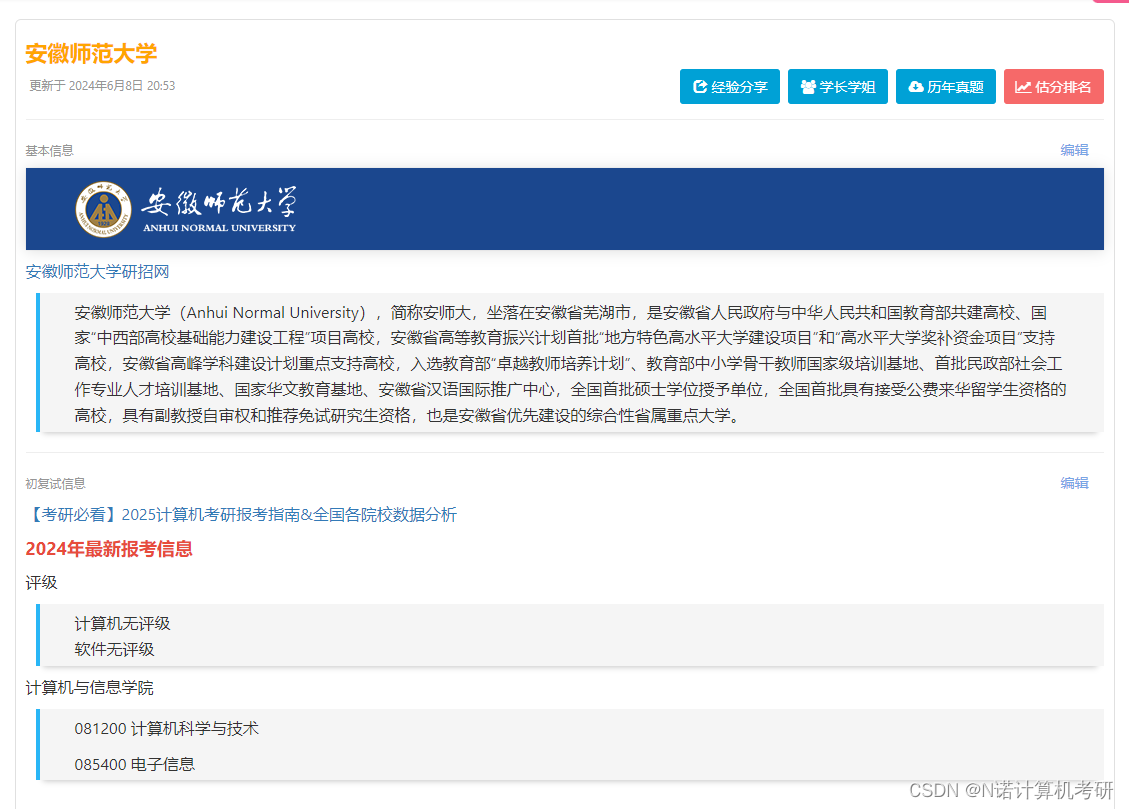
Task: Open the 经验分享 experience sharing button
Action: coord(729,86)
